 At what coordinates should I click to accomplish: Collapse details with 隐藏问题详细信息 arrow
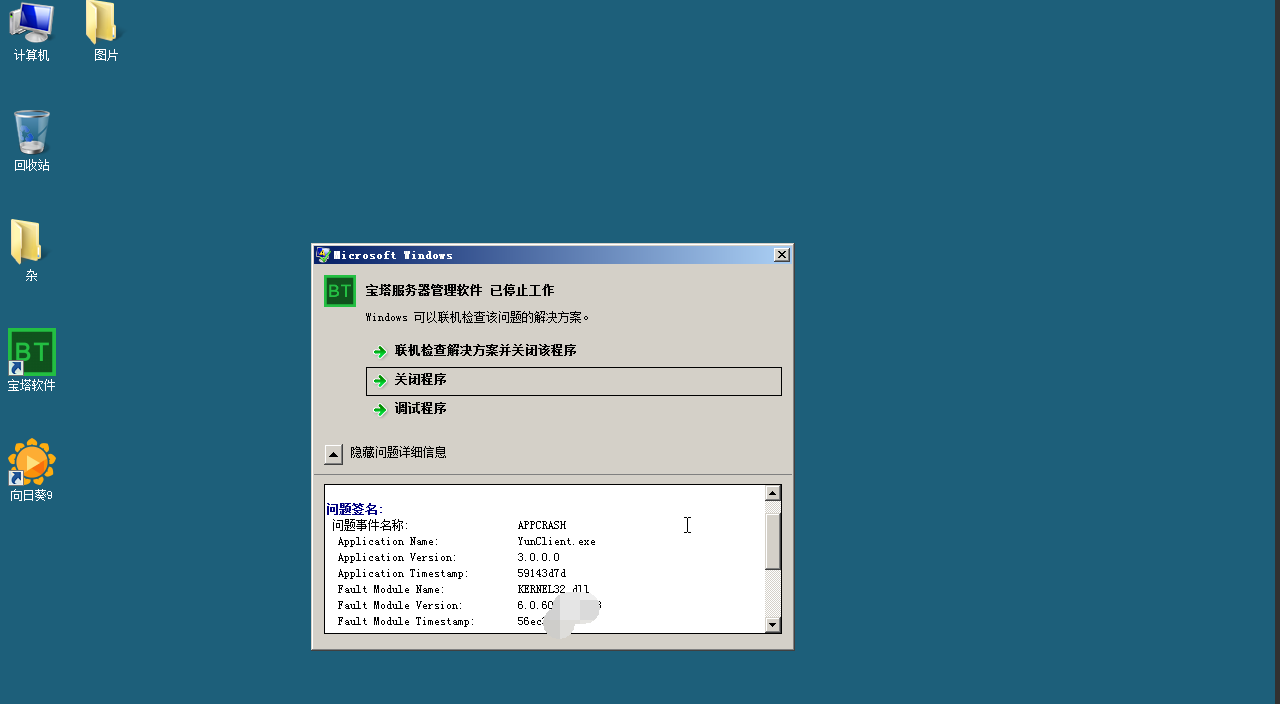point(334,454)
